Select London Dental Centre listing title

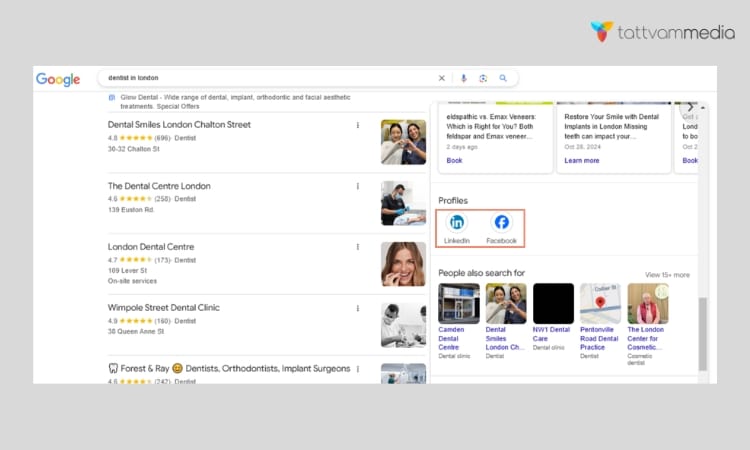[151, 247]
